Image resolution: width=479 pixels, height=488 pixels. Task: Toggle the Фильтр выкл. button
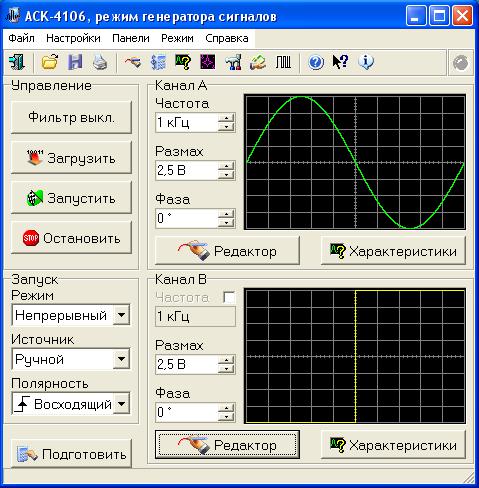coord(71,117)
